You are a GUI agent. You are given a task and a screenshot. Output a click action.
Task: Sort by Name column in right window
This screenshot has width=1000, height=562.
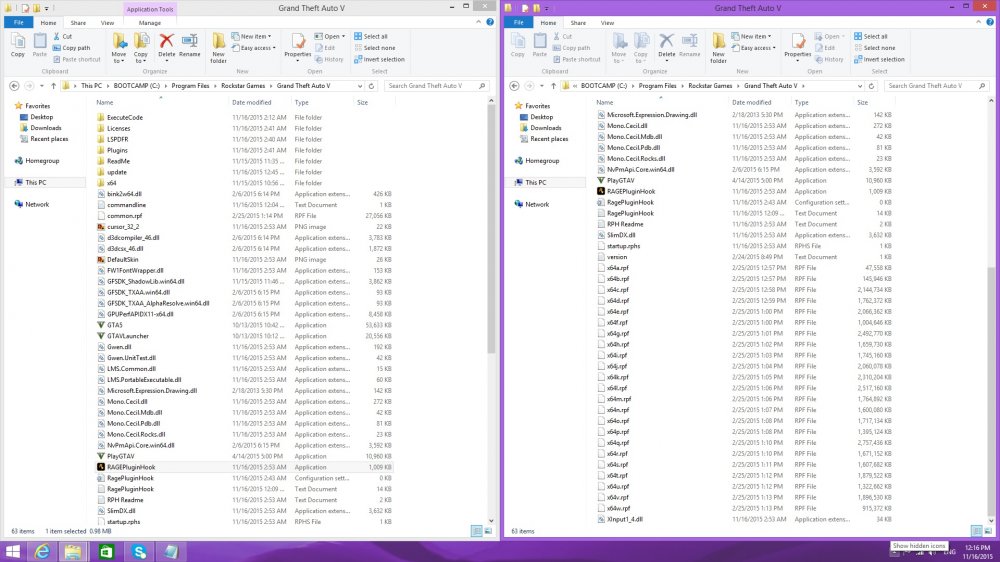tap(605, 102)
